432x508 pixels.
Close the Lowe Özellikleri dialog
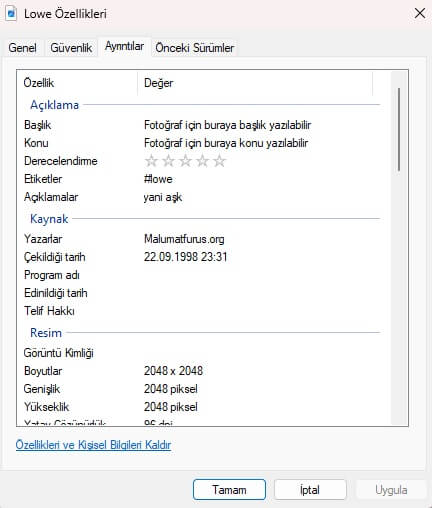click(x=420, y=13)
